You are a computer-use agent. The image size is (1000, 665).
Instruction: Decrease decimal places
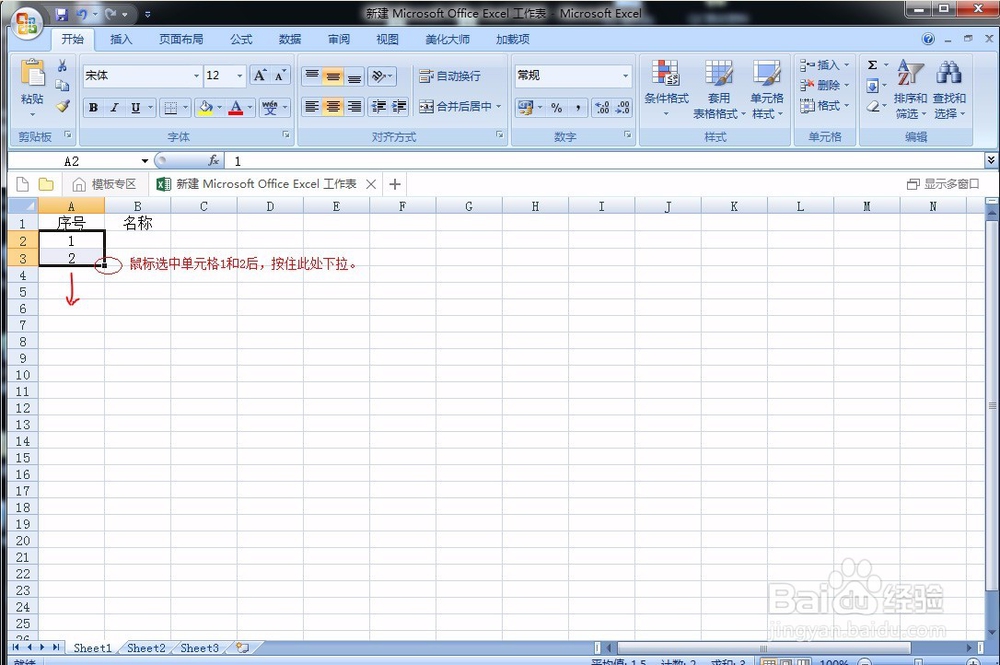[623, 107]
